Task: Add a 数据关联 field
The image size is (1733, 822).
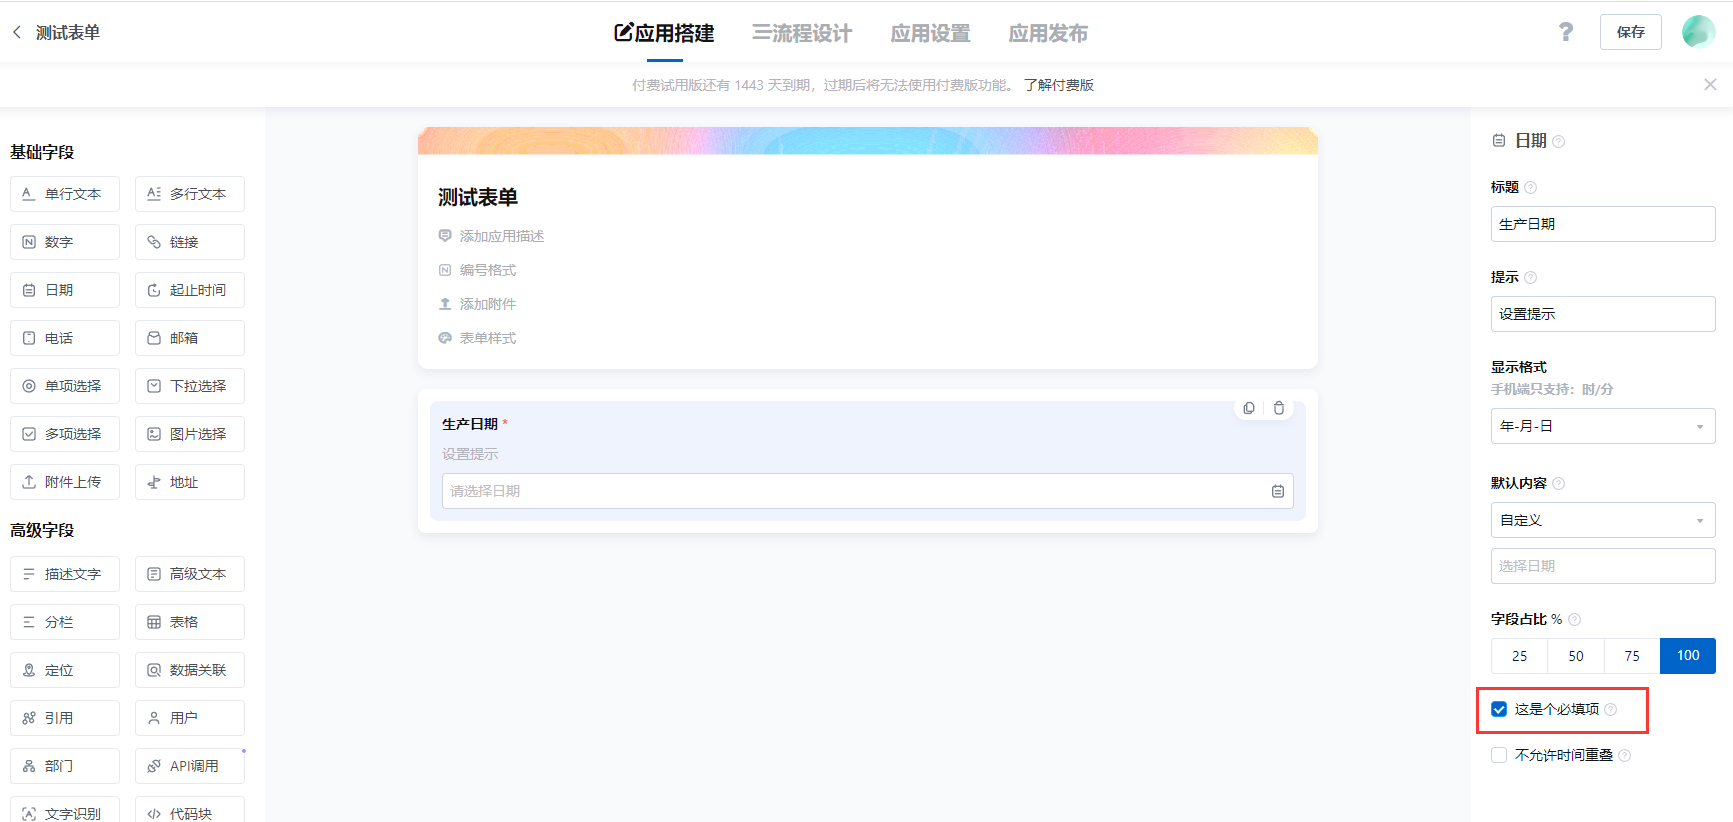Action: pos(190,670)
